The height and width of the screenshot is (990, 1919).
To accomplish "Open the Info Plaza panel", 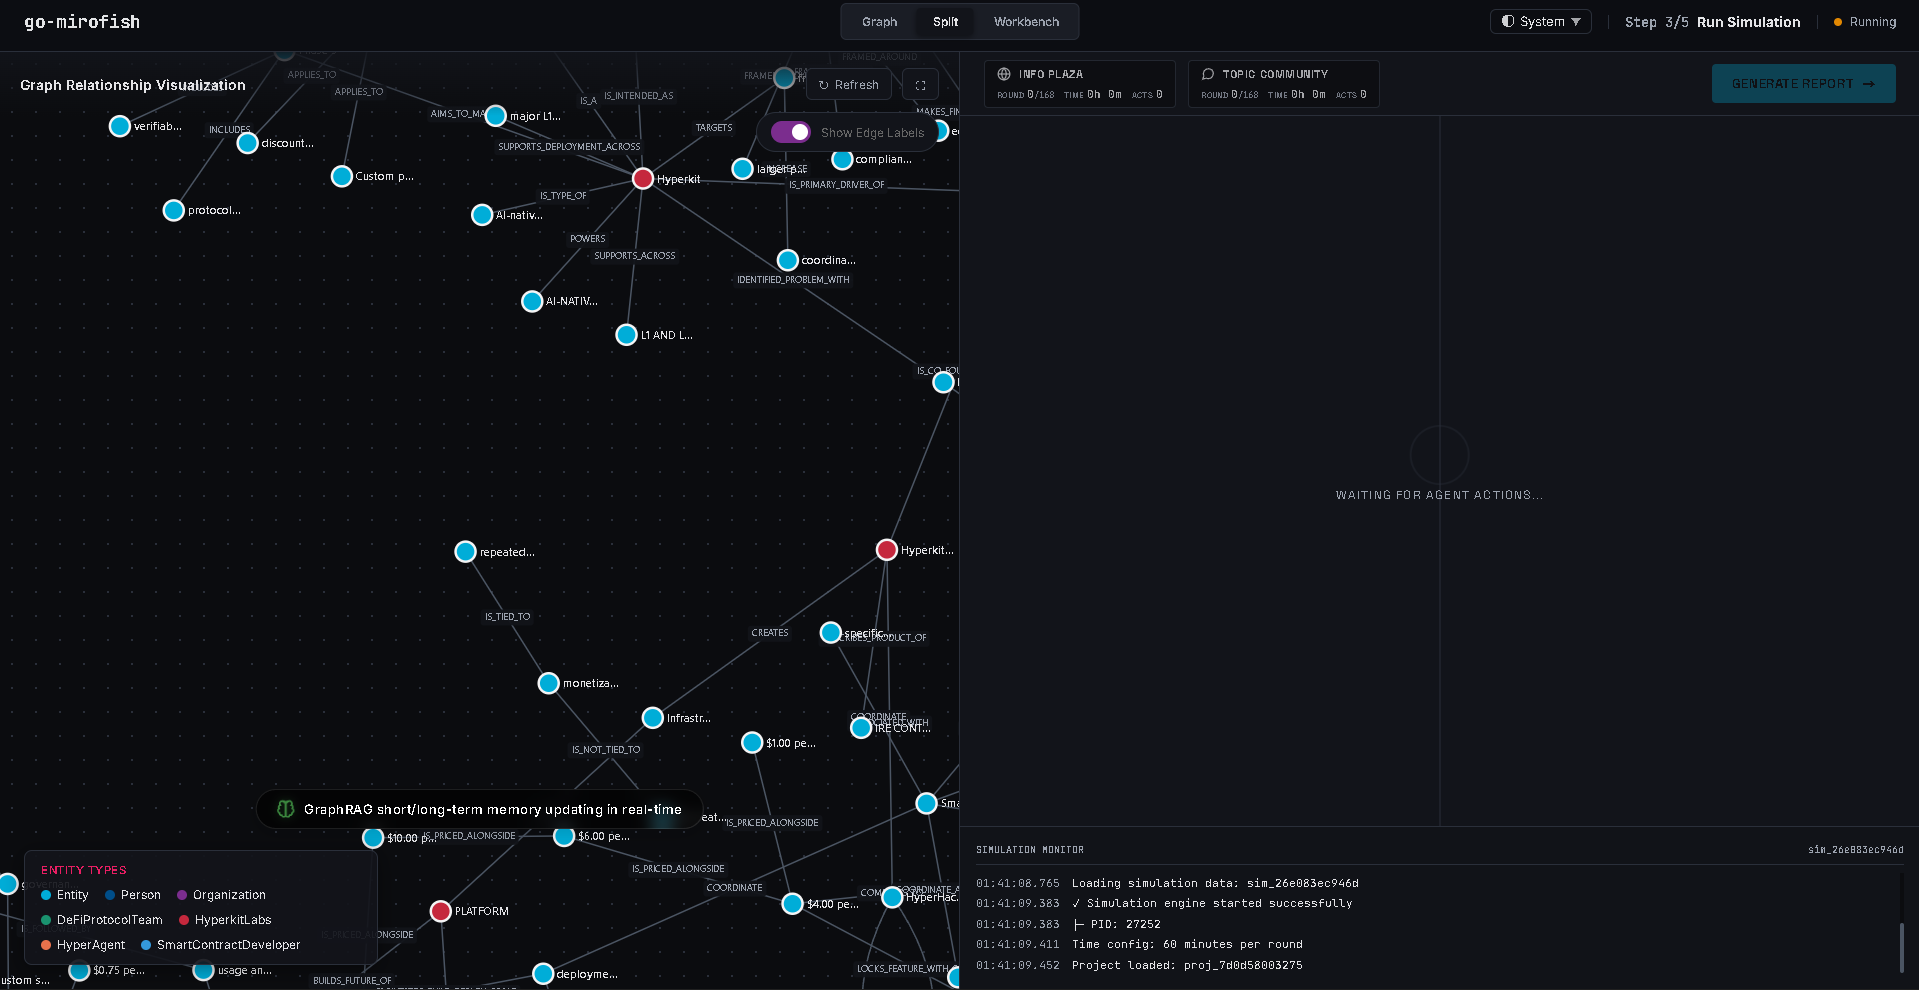I will coord(1079,84).
